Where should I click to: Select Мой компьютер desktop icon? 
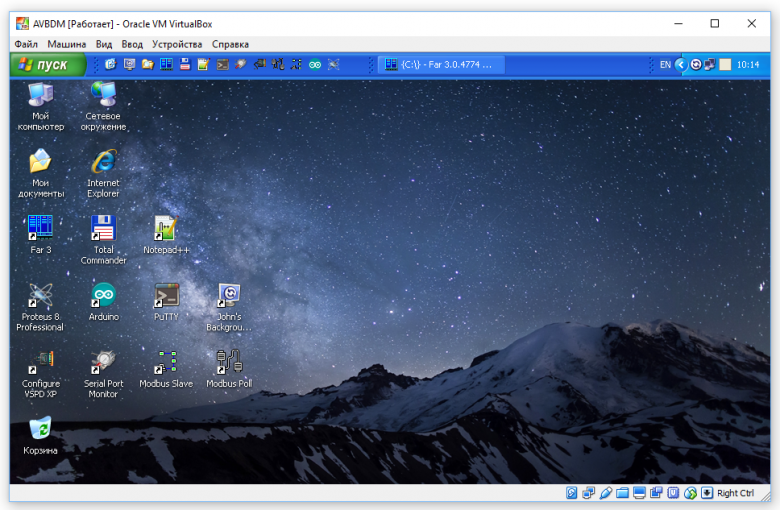(40, 105)
